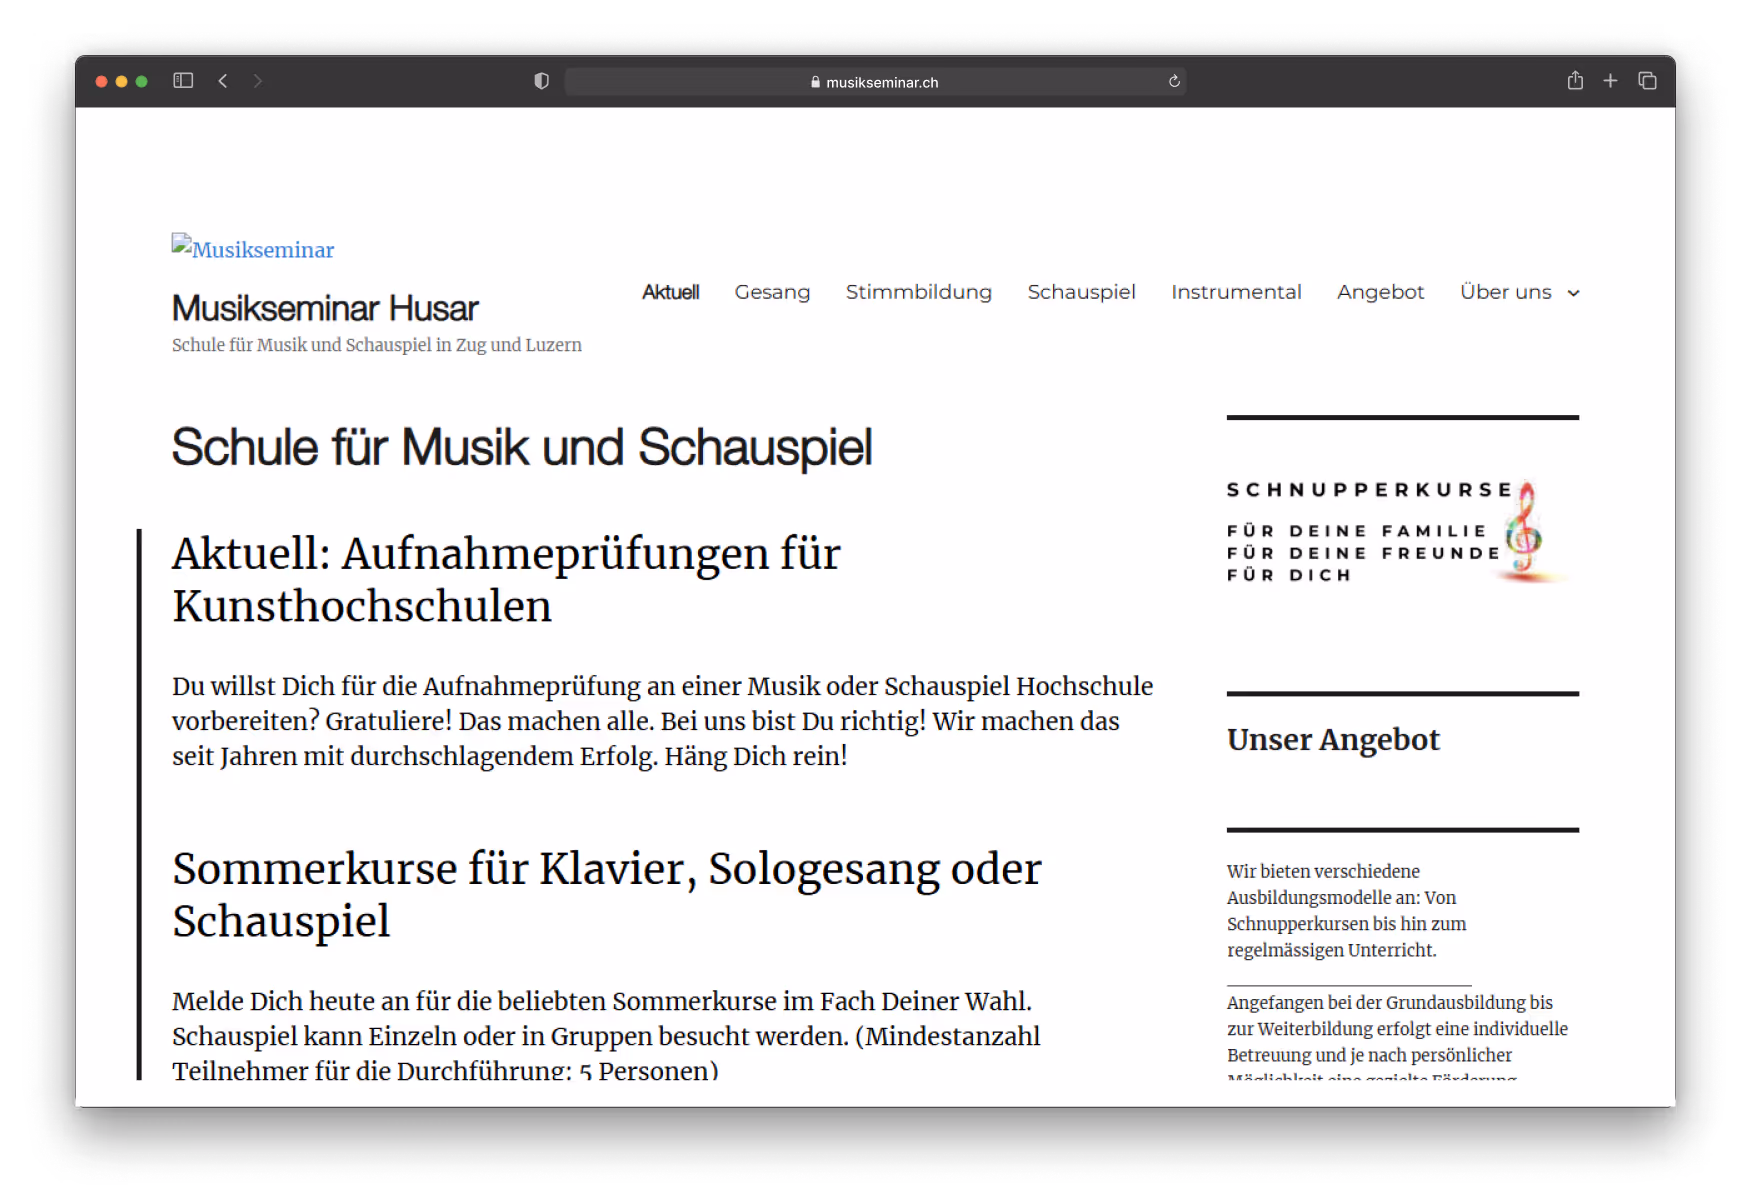Click heading Sommerkurse für Klavier, Sologesang oder Schauspiel

(606, 895)
